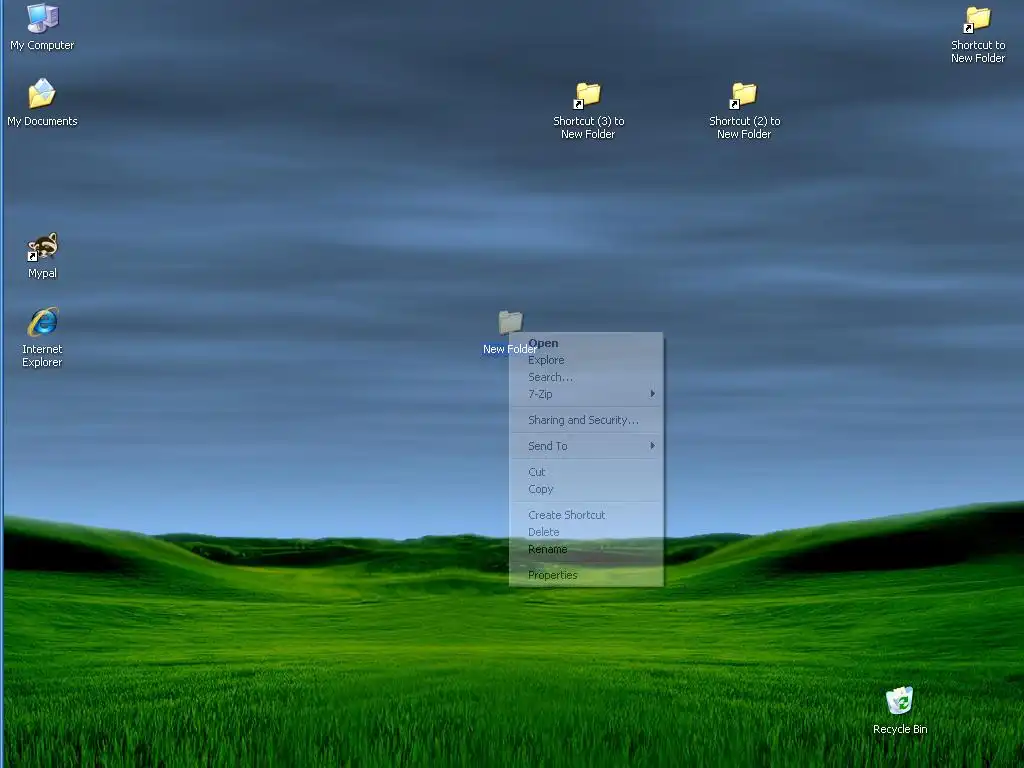This screenshot has height=768, width=1024.
Task: Click Sharing and Security... menu item
Action: pos(586,420)
